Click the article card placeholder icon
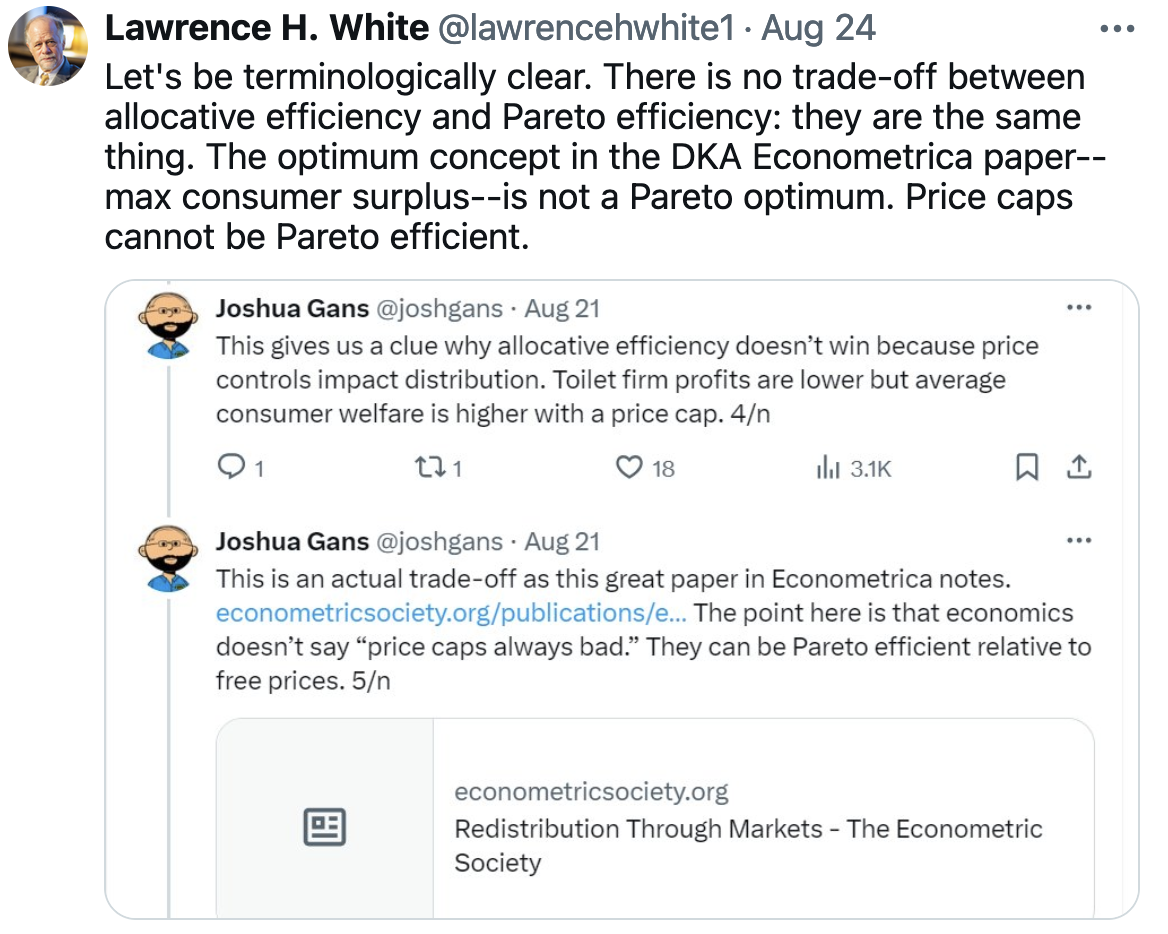This screenshot has width=1168, height=934. click(x=325, y=827)
